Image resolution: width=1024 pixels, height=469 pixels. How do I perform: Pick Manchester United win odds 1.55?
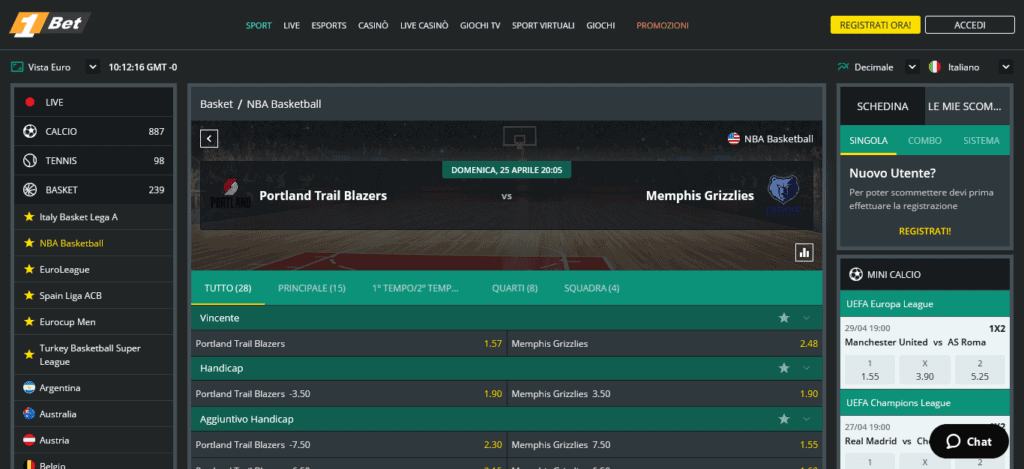point(869,370)
